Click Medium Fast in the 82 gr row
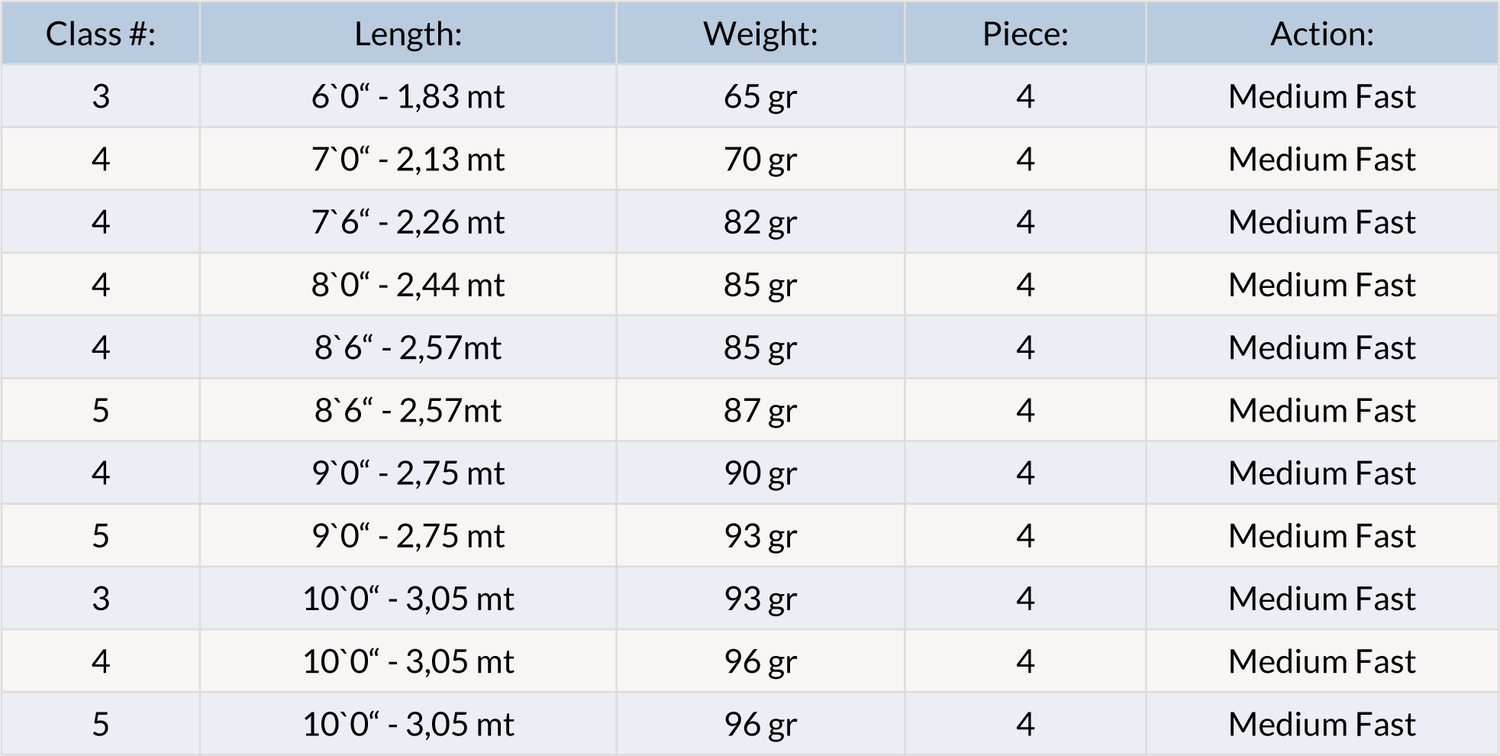 (x=1322, y=222)
